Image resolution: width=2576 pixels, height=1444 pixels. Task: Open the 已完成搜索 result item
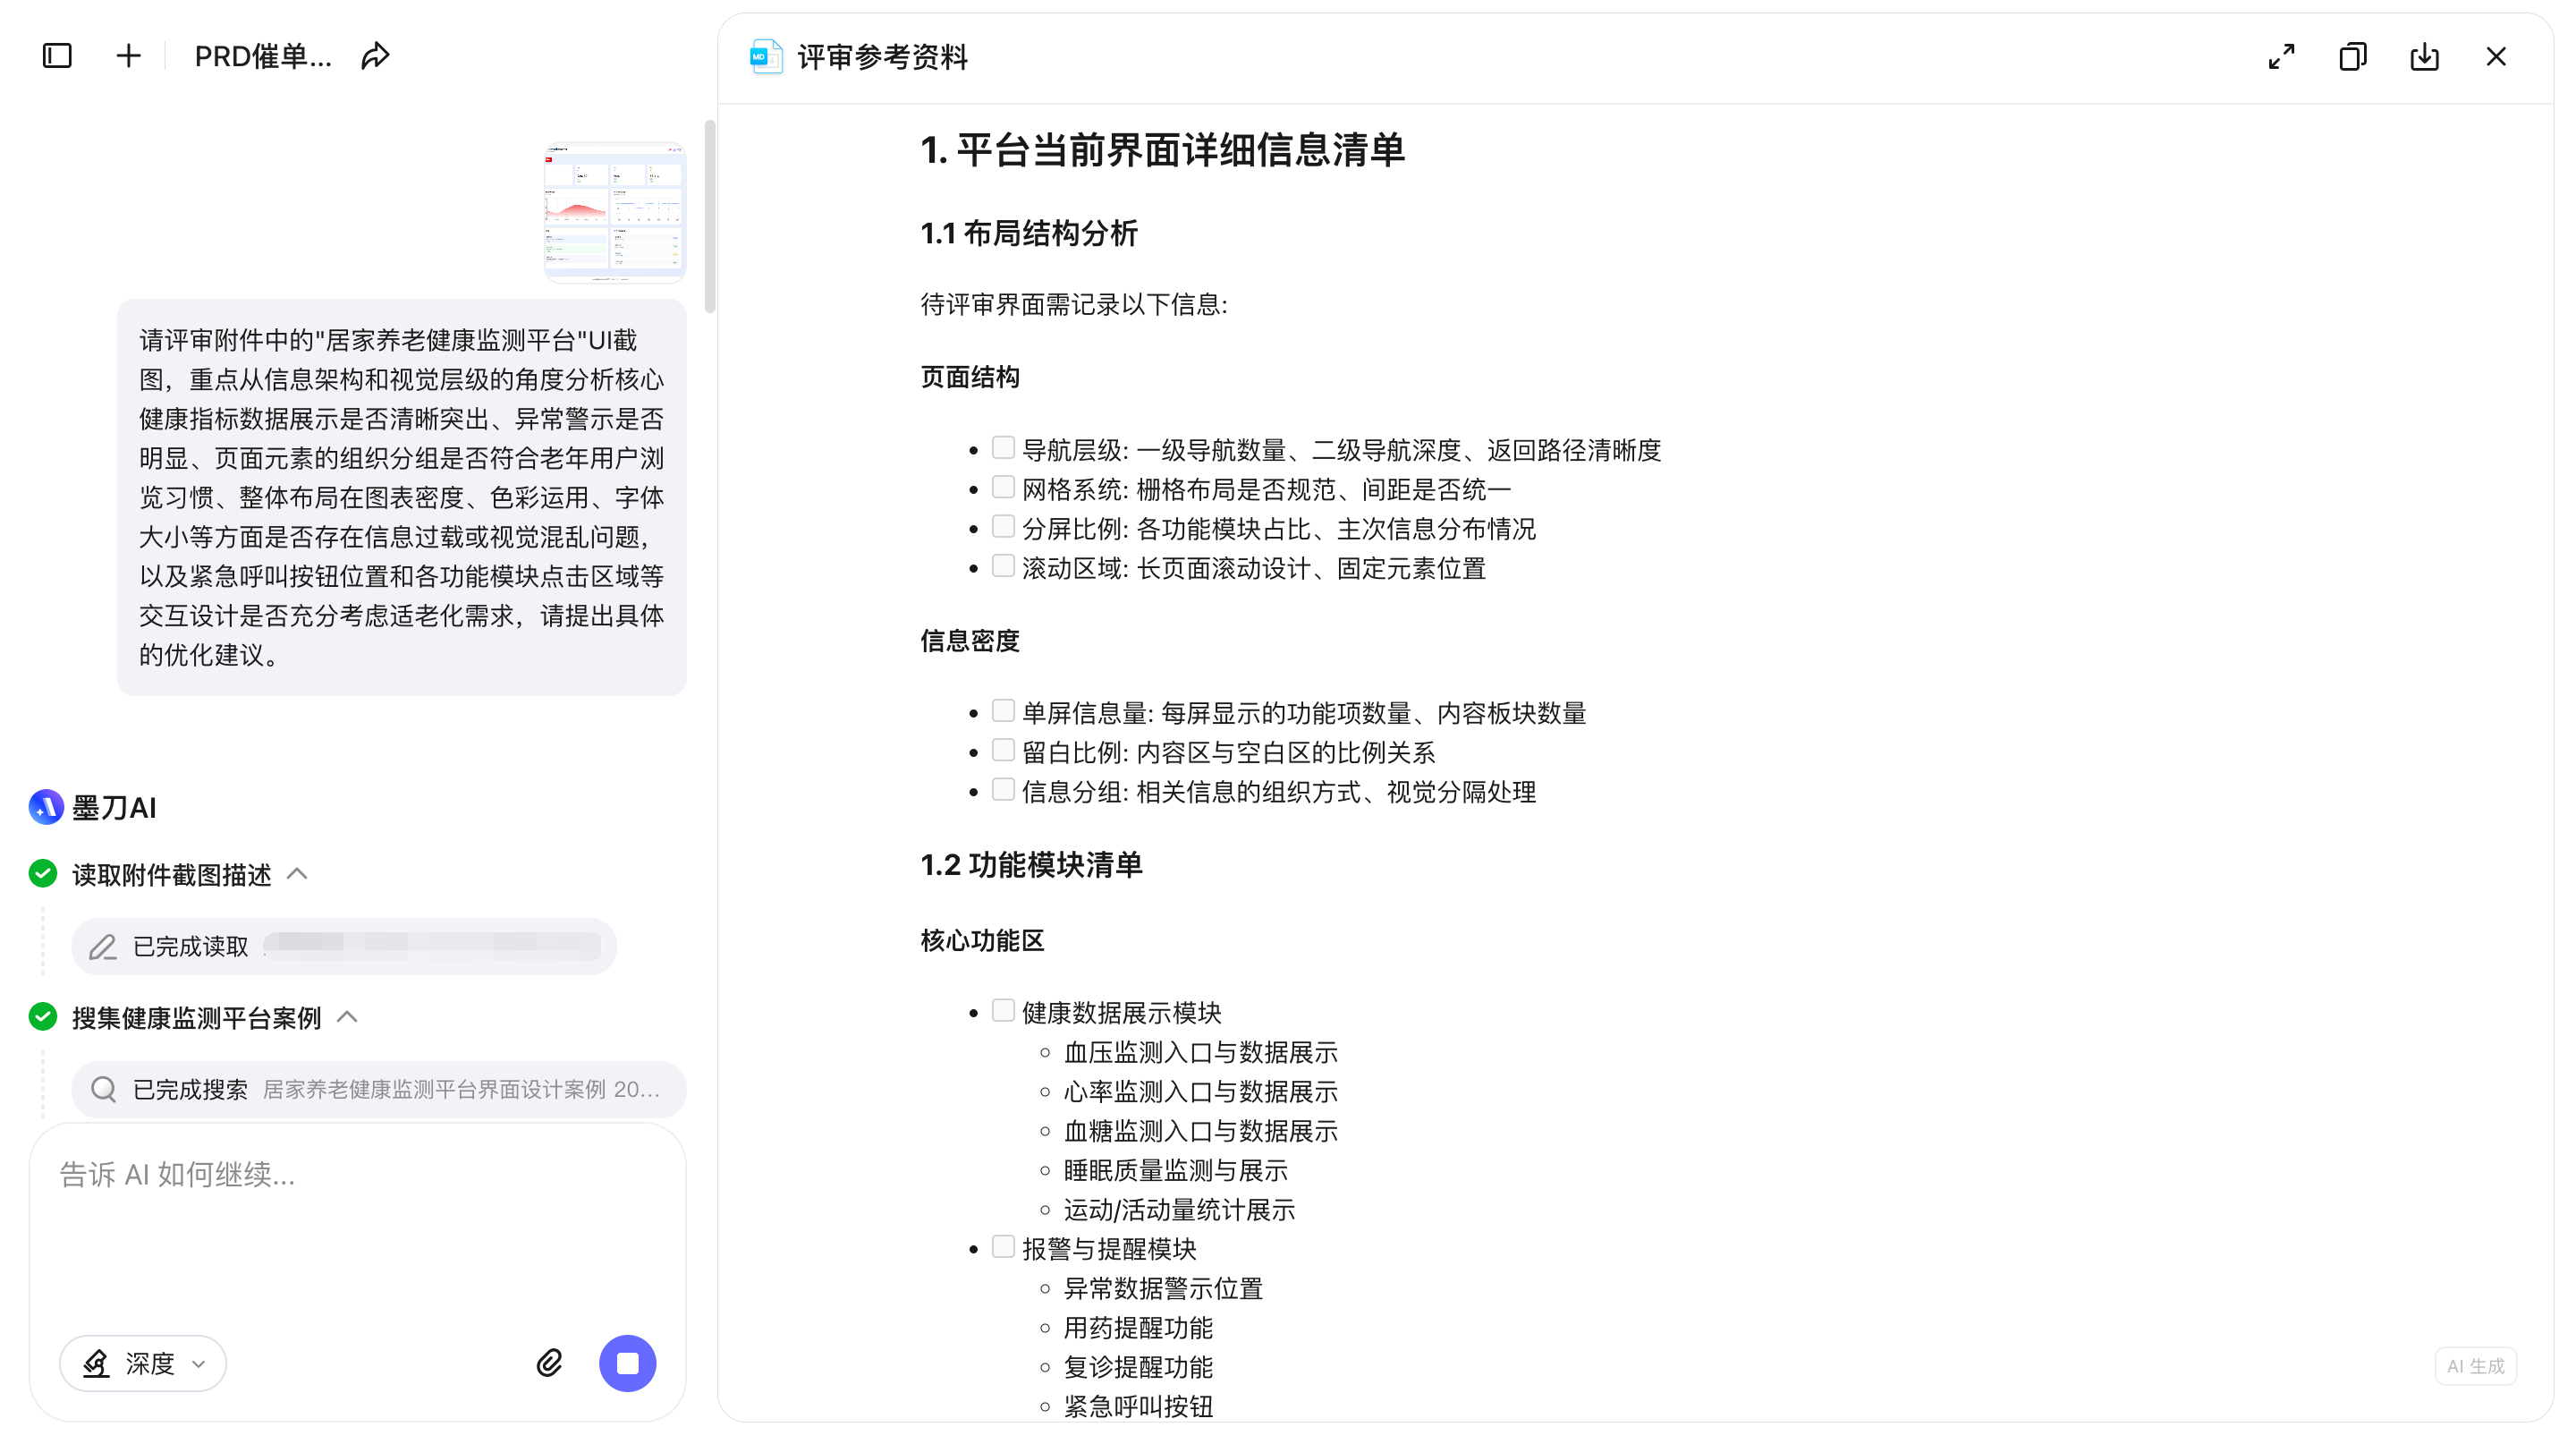(378, 1089)
